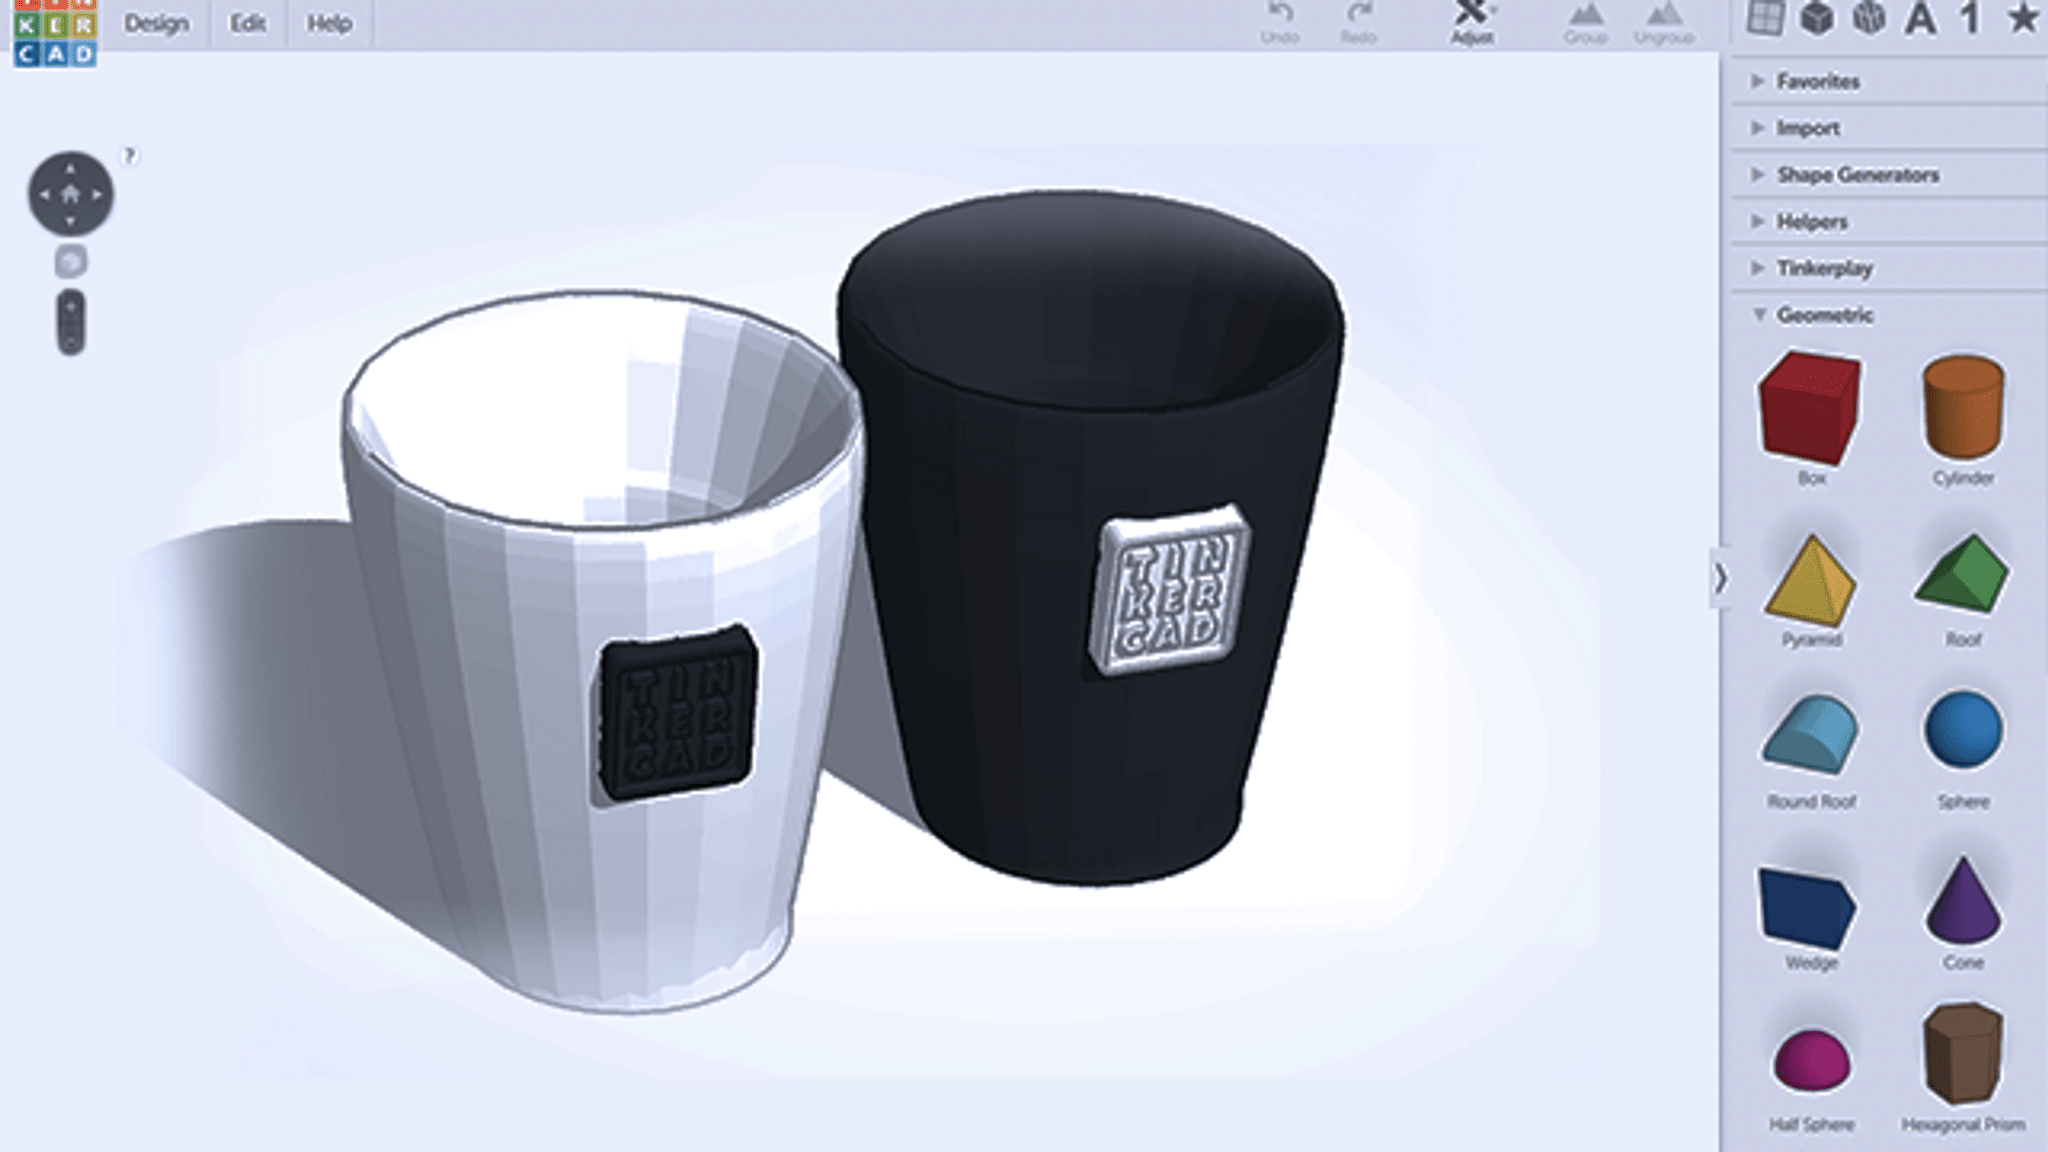Click the Help menu

329,23
